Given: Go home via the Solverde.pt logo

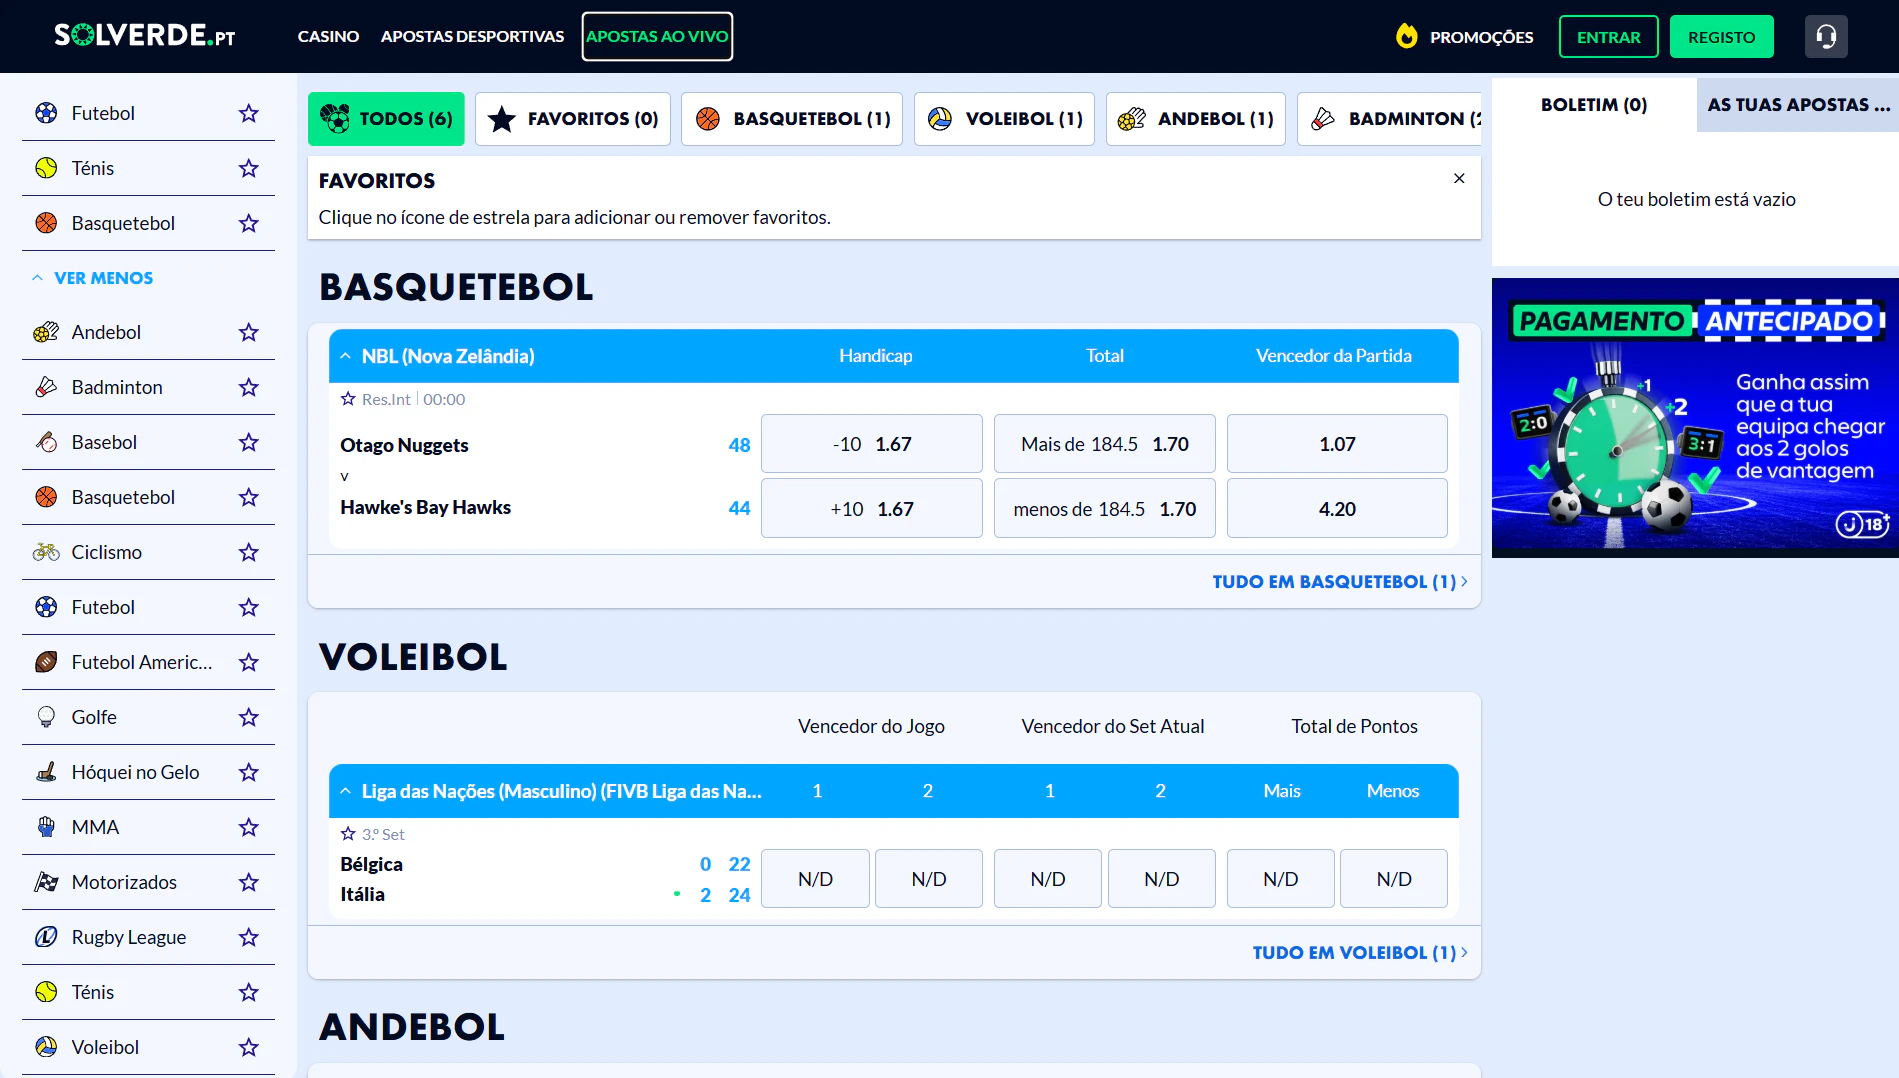Looking at the screenshot, I should pos(145,36).
